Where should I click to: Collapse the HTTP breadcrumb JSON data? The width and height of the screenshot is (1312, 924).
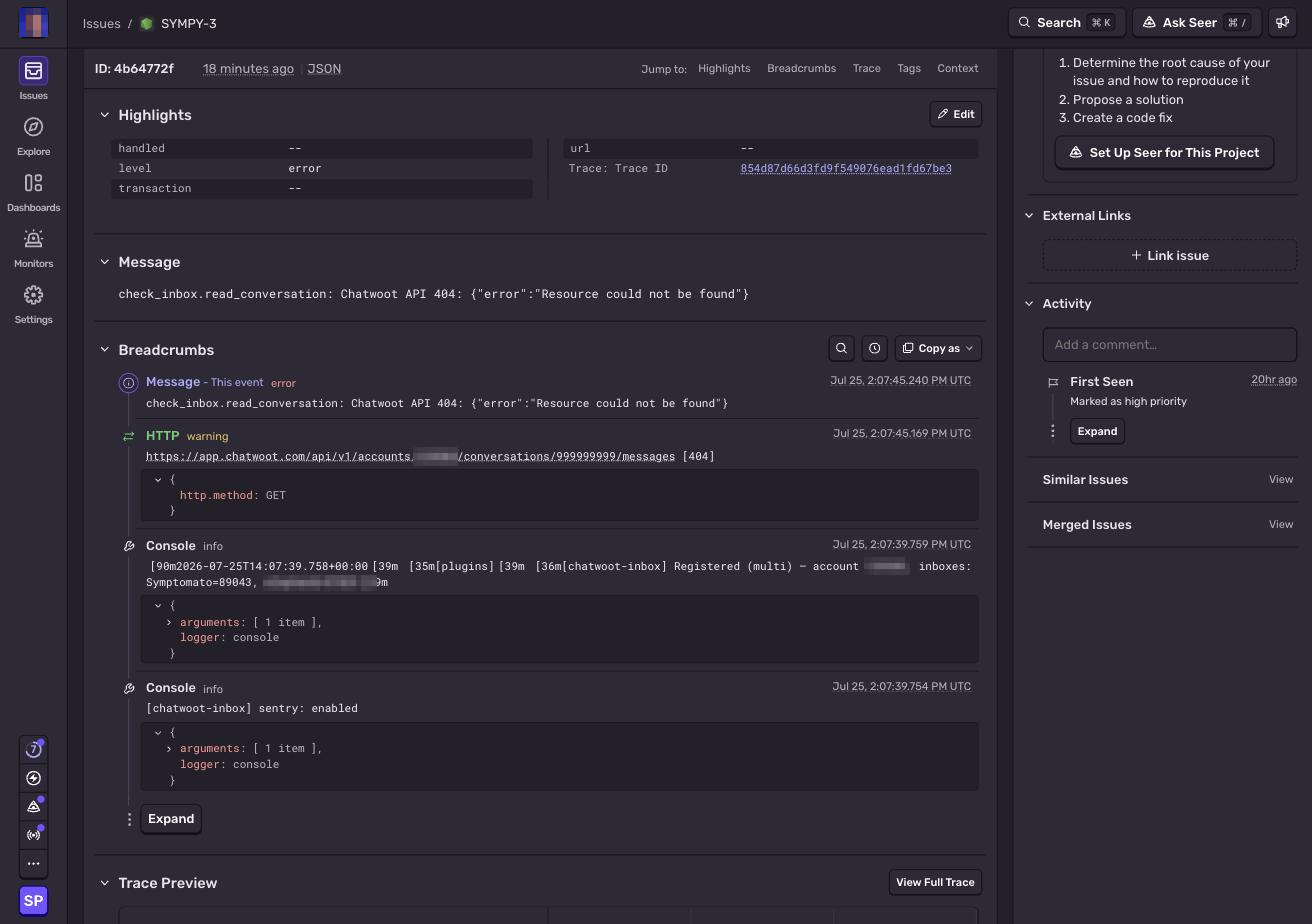(x=158, y=479)
